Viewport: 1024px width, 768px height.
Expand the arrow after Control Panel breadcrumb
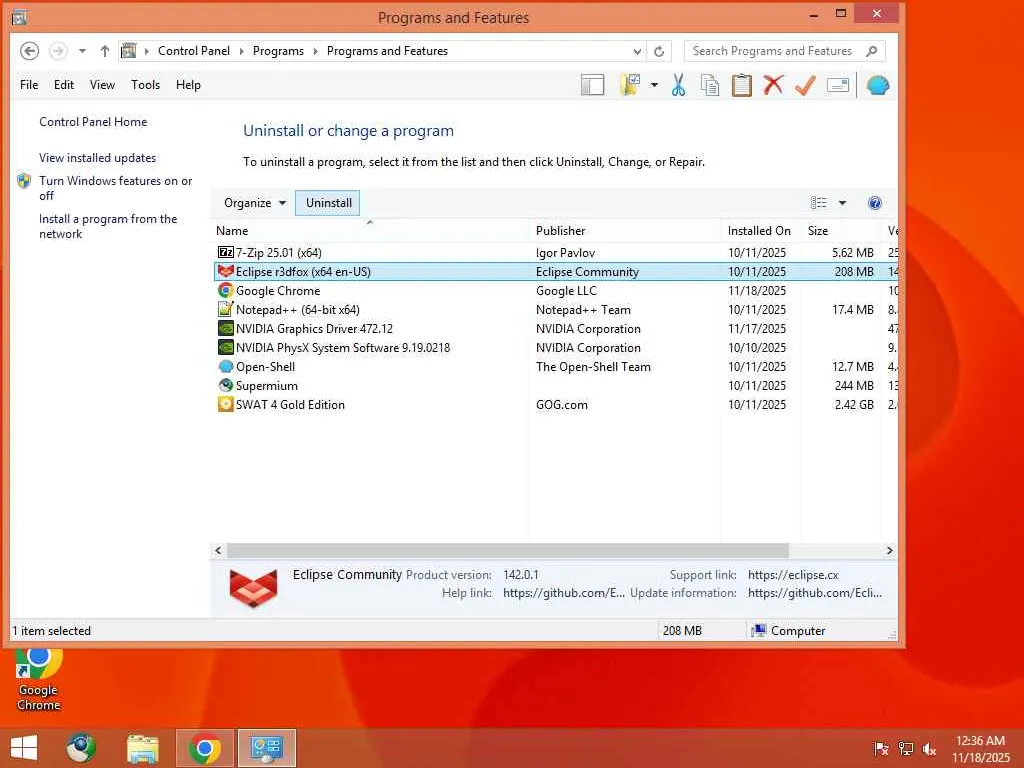(x=242, y=51)
